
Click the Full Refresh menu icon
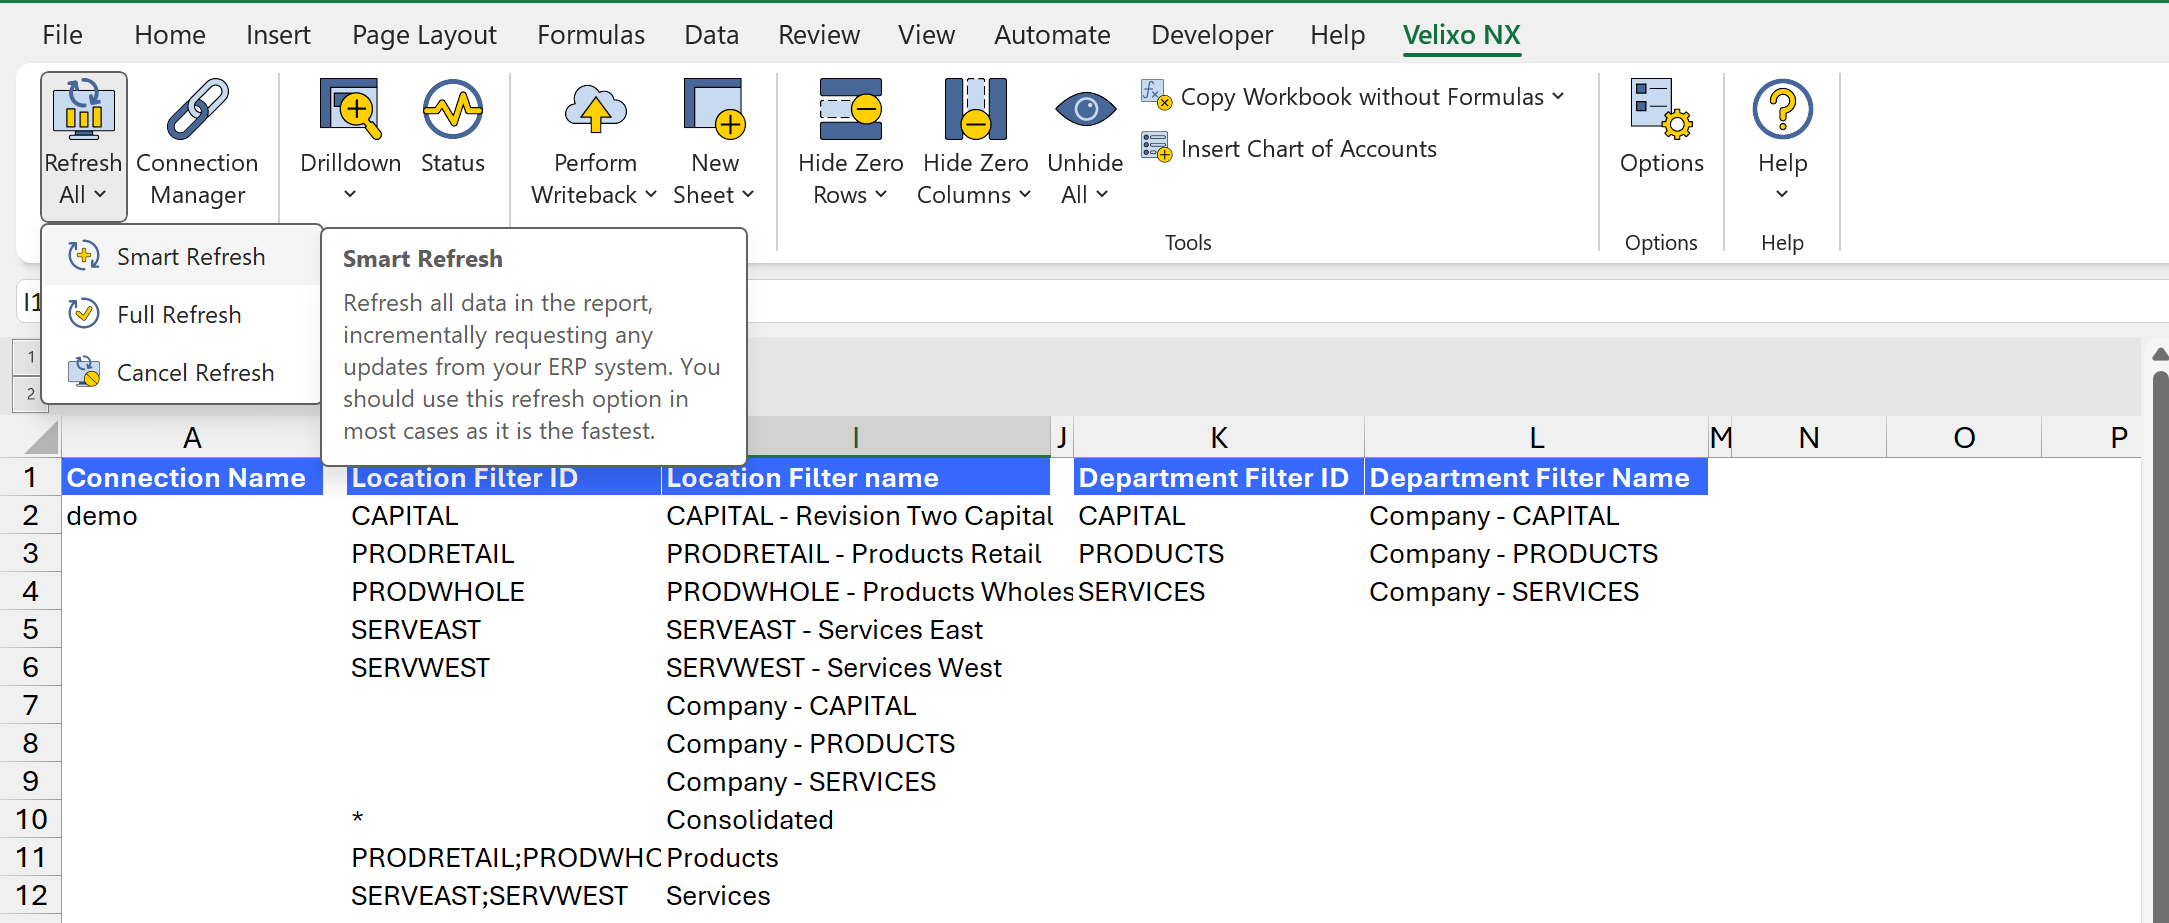pyautogui.click(x=84, y=314)
